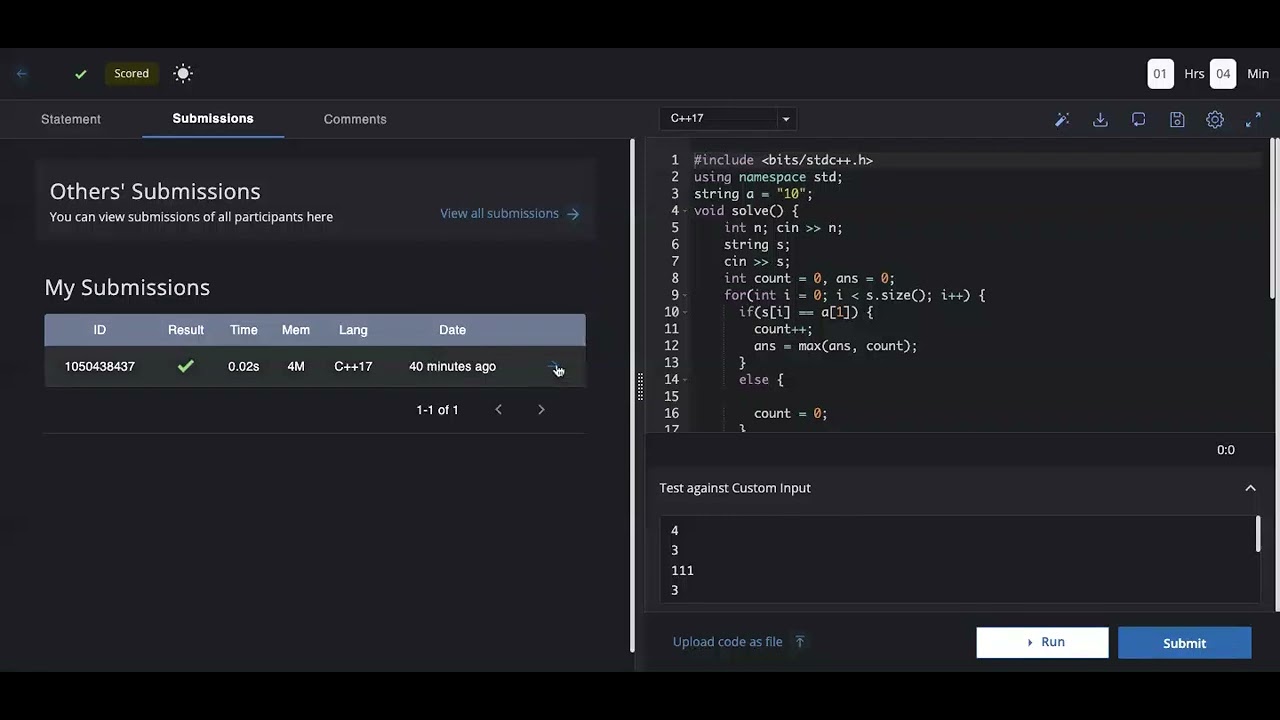Image resolution: width=1280 pixels, height=720 pixels.
Task: Click the 04 minutes timer box
Action: tap(1223, 73)
